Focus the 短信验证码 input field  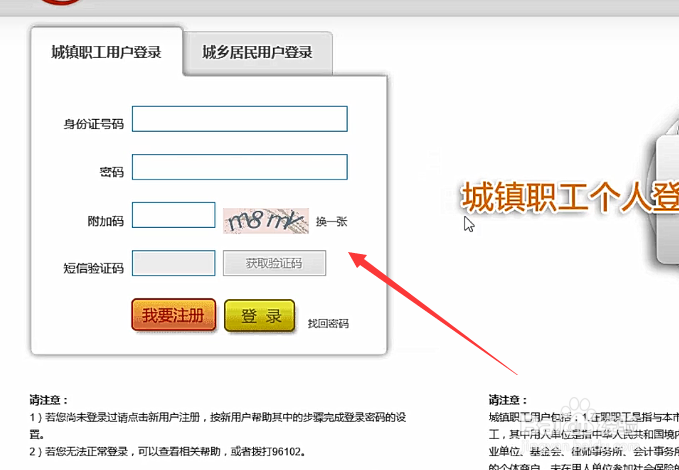click(x=174, y=263)
